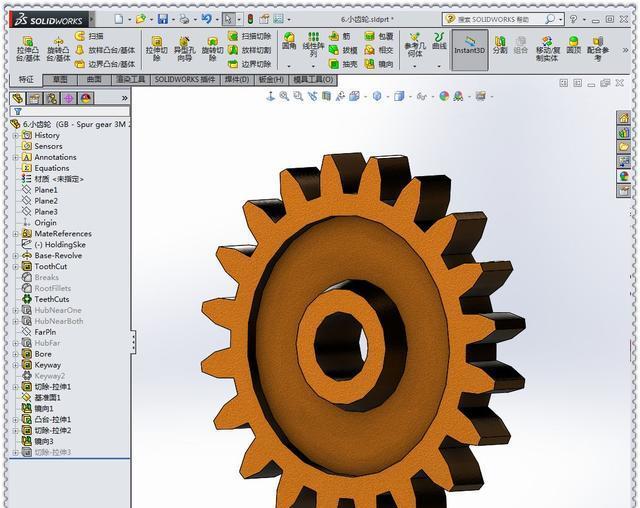
Task: Click the Extruded Boss/Base (拉伸凸台/基体) tool
Action: pyautogui.click(x=27, y=49)
